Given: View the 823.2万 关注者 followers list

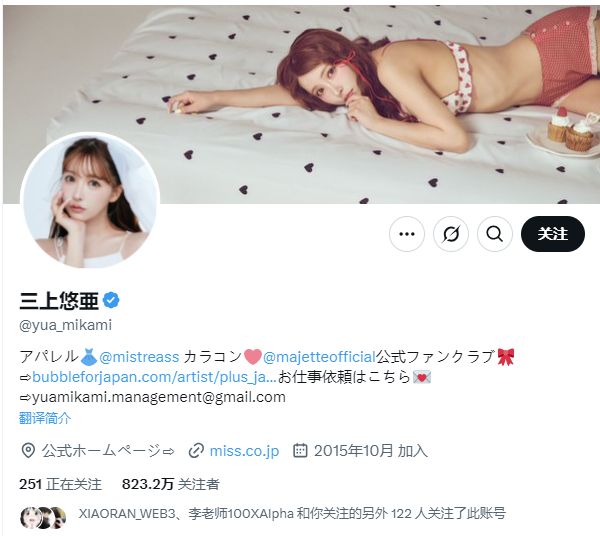Looking at the screenshot, I should [170, 484].
